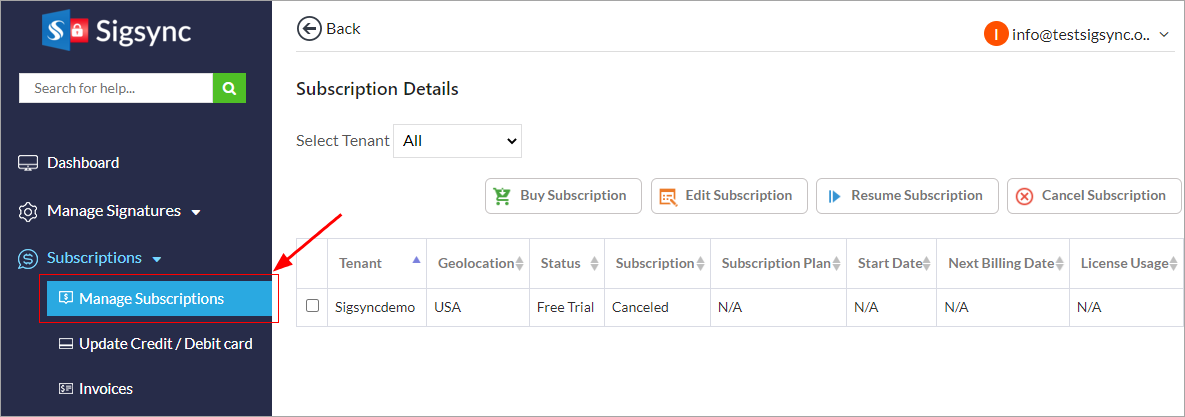This screenshot has width=1185, height=417.
Task: Click the Dashboard monitor icon
Action: [x=28, y=163]
